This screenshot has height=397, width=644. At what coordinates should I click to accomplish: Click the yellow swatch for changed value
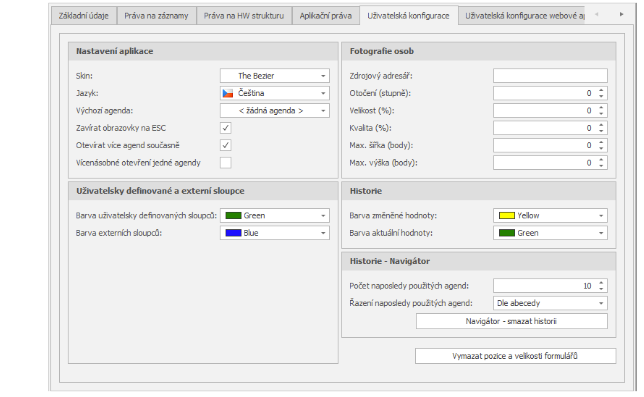tap(506, 216)
